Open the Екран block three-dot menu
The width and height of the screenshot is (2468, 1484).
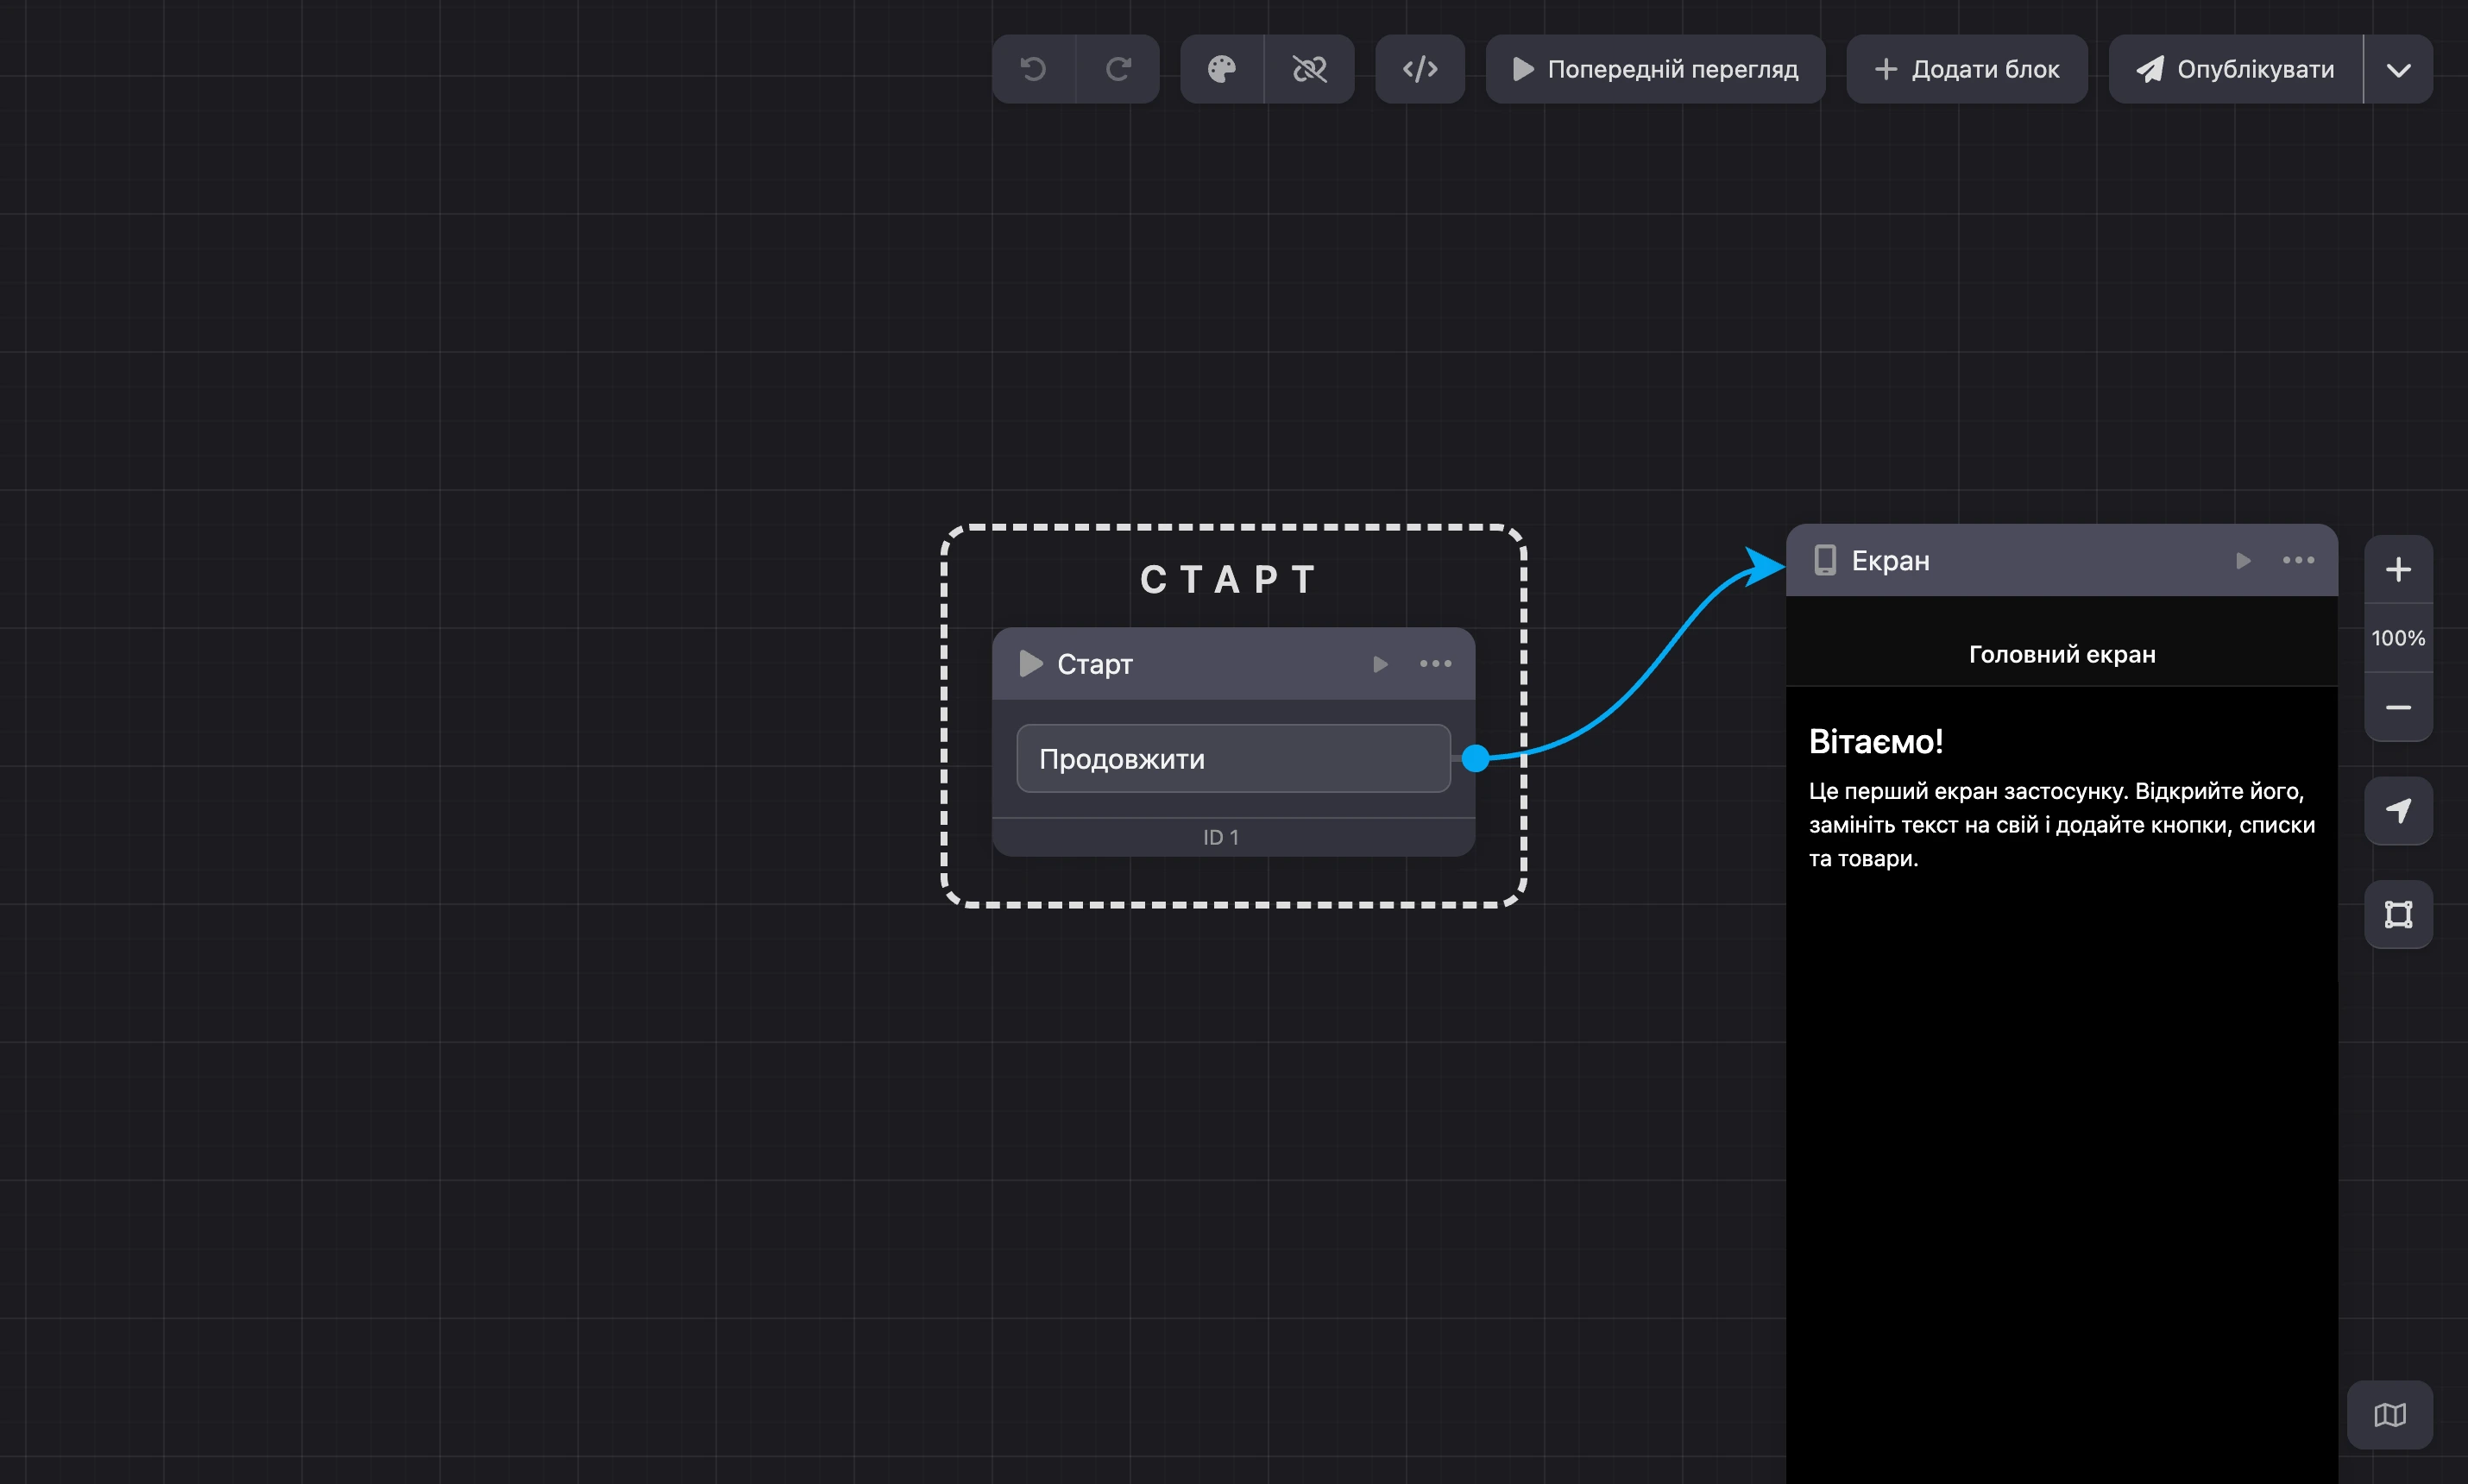2298,560
